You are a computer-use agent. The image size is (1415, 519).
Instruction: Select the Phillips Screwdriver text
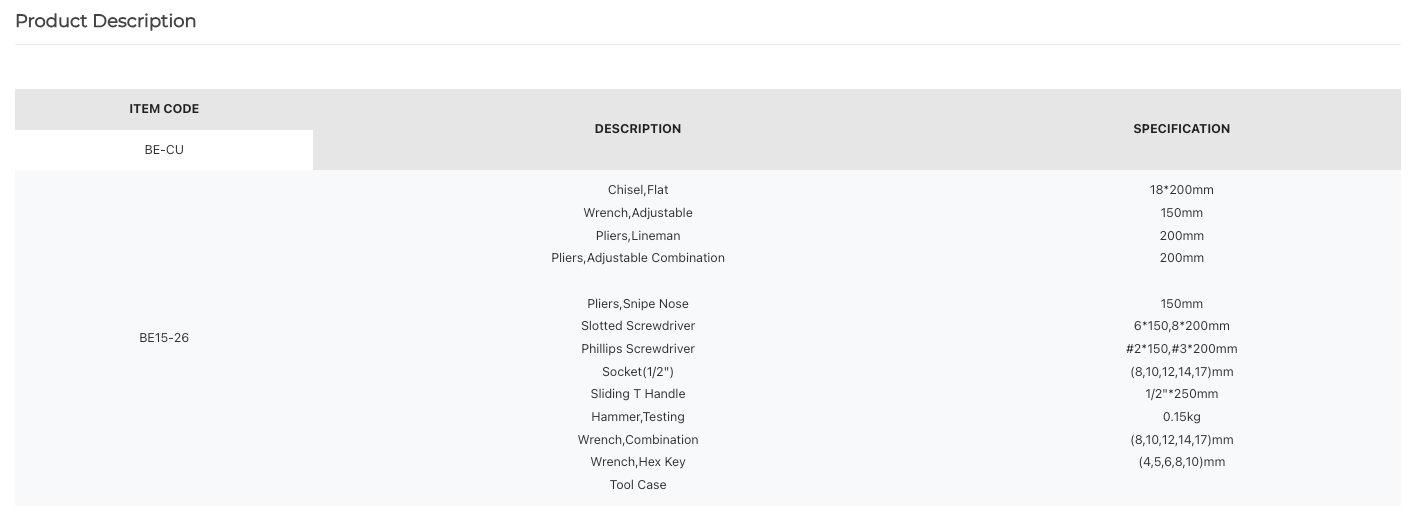[638, 349]
